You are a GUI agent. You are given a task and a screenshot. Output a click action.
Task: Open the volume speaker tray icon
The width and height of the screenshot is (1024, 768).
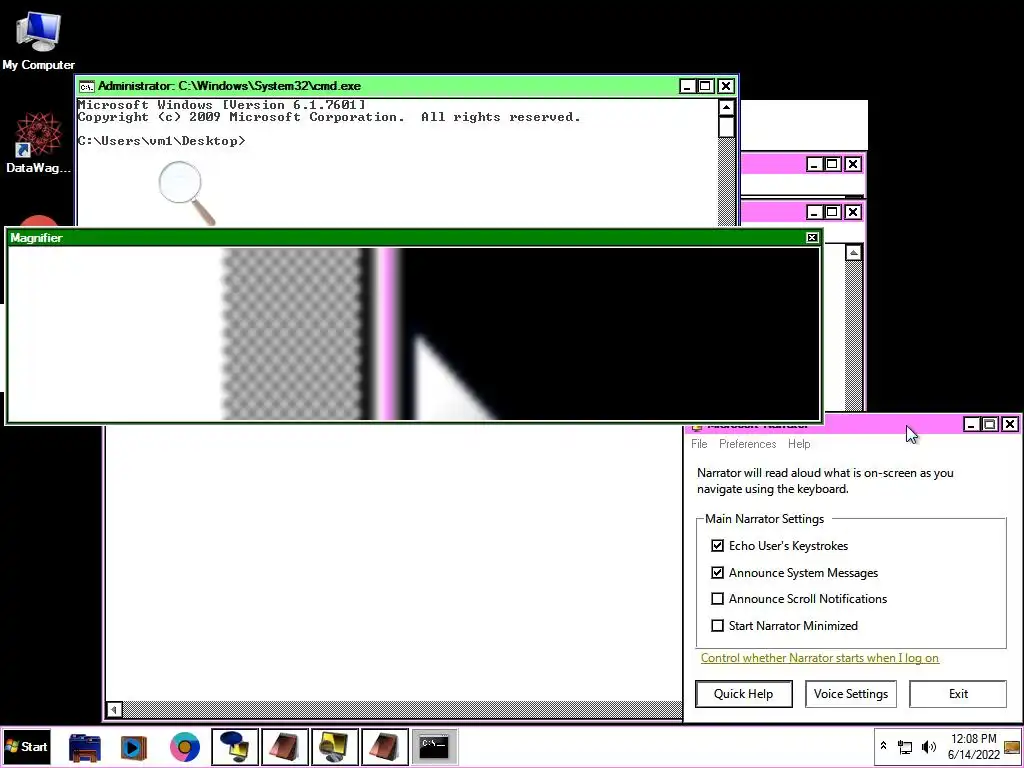(929, 746)
